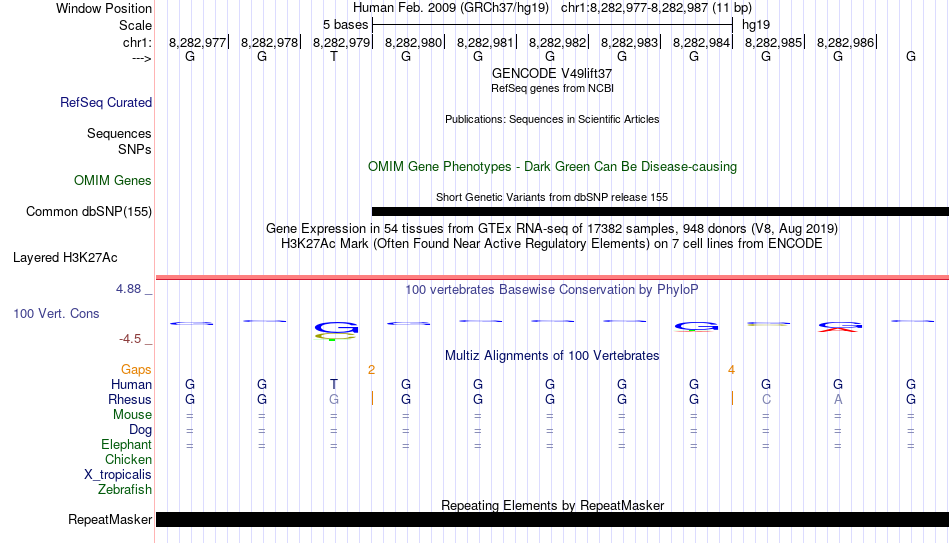This screenshot has width=950, height=543.
Task: Click the -4.5 PhyloP lower scale value
Action: (130, 339)
